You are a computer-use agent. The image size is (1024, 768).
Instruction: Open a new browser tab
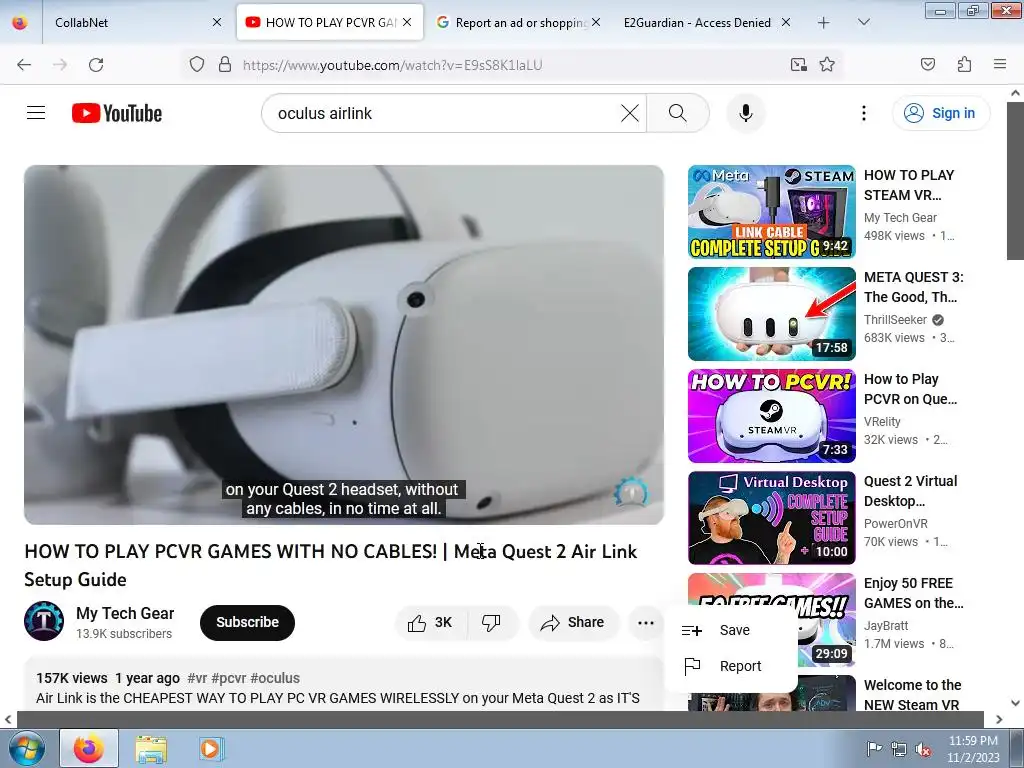click(824, 23)
